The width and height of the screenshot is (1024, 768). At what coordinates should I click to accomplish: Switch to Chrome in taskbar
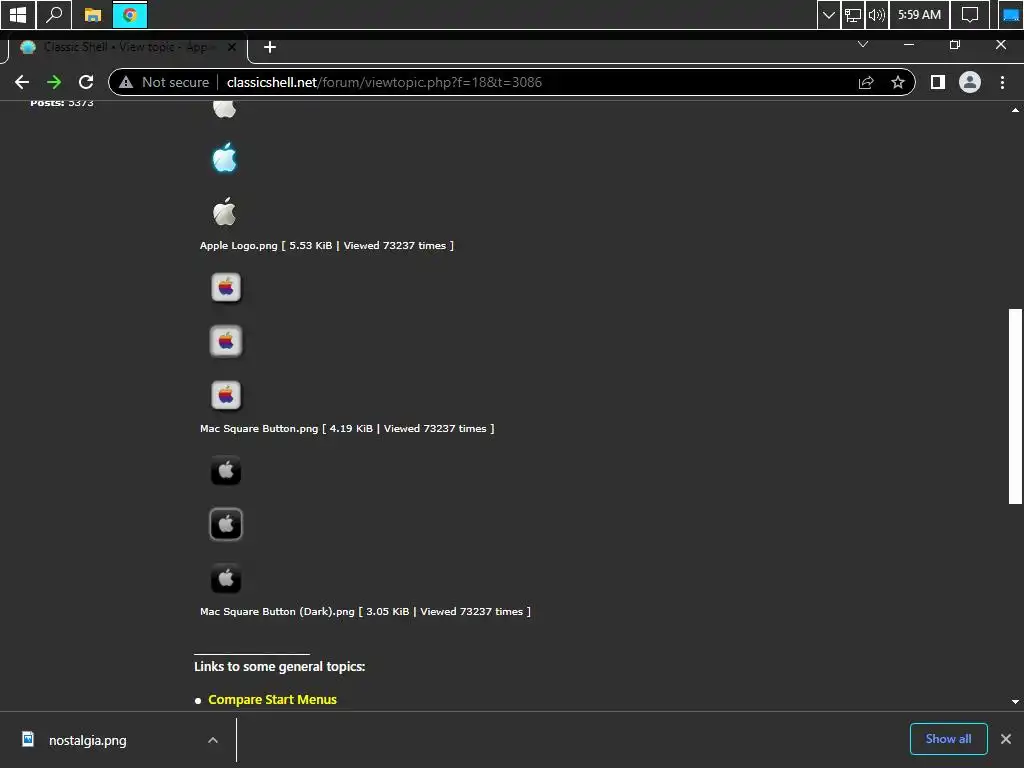(x=130, y=14)
